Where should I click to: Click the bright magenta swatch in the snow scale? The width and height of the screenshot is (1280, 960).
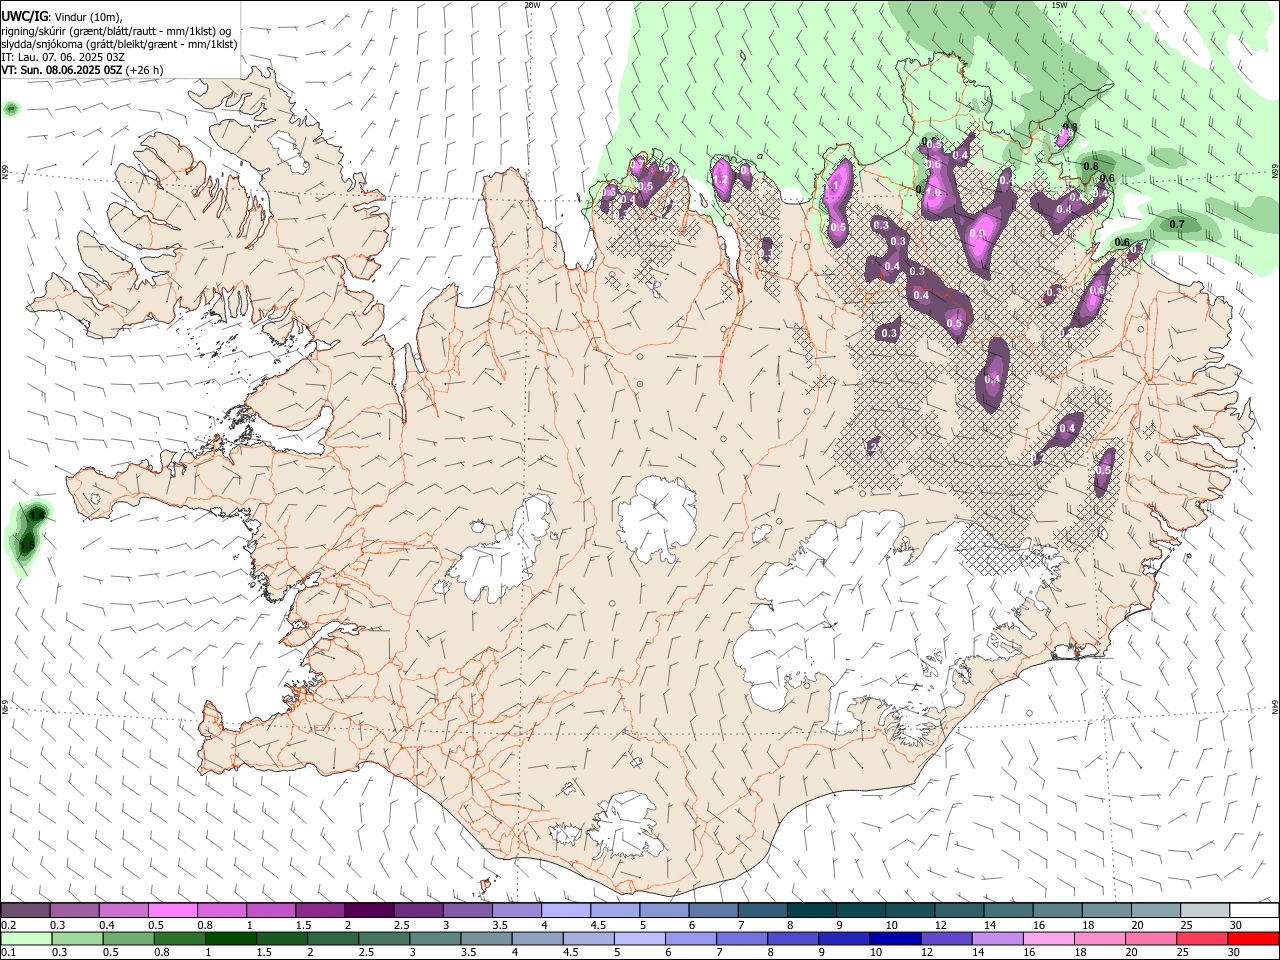[172, 911]
